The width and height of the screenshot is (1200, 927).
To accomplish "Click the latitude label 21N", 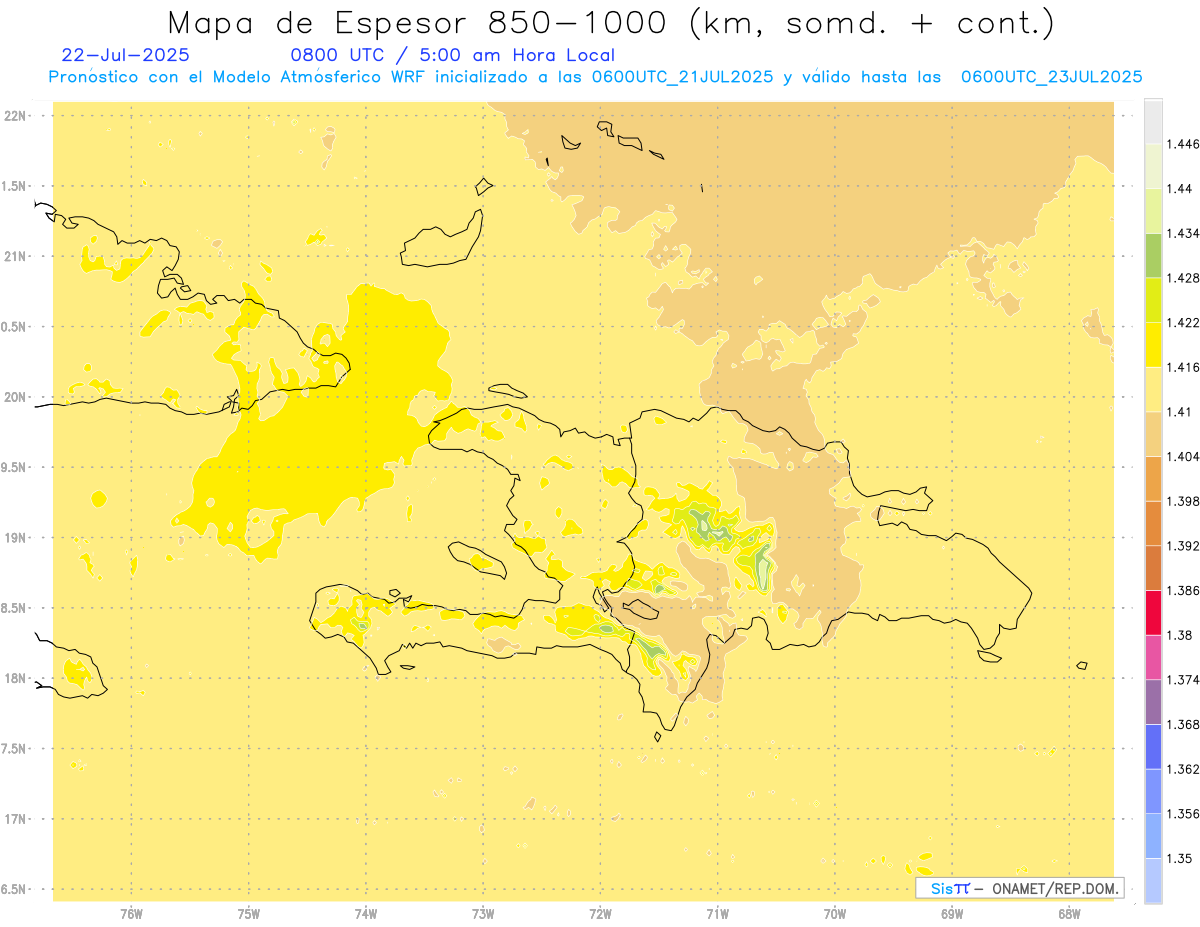I will point(15,256).
